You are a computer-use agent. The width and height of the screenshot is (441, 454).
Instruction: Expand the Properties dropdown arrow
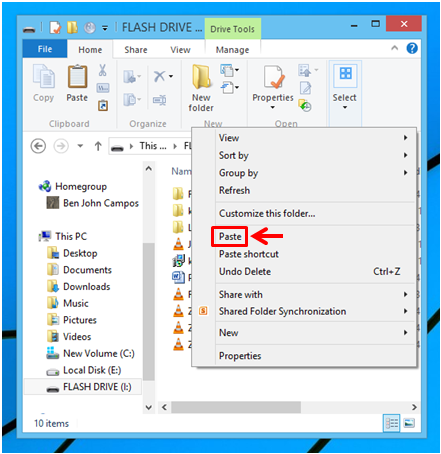coord(273,107)
